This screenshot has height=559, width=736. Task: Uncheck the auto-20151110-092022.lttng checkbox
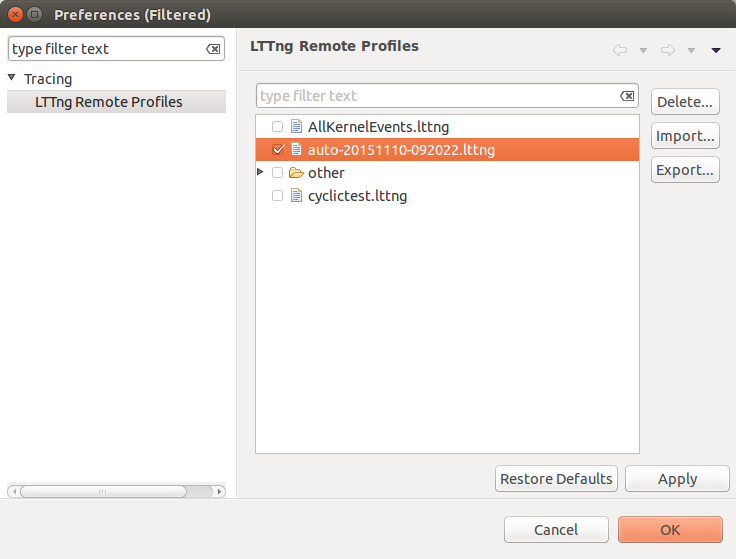point(278,150)
